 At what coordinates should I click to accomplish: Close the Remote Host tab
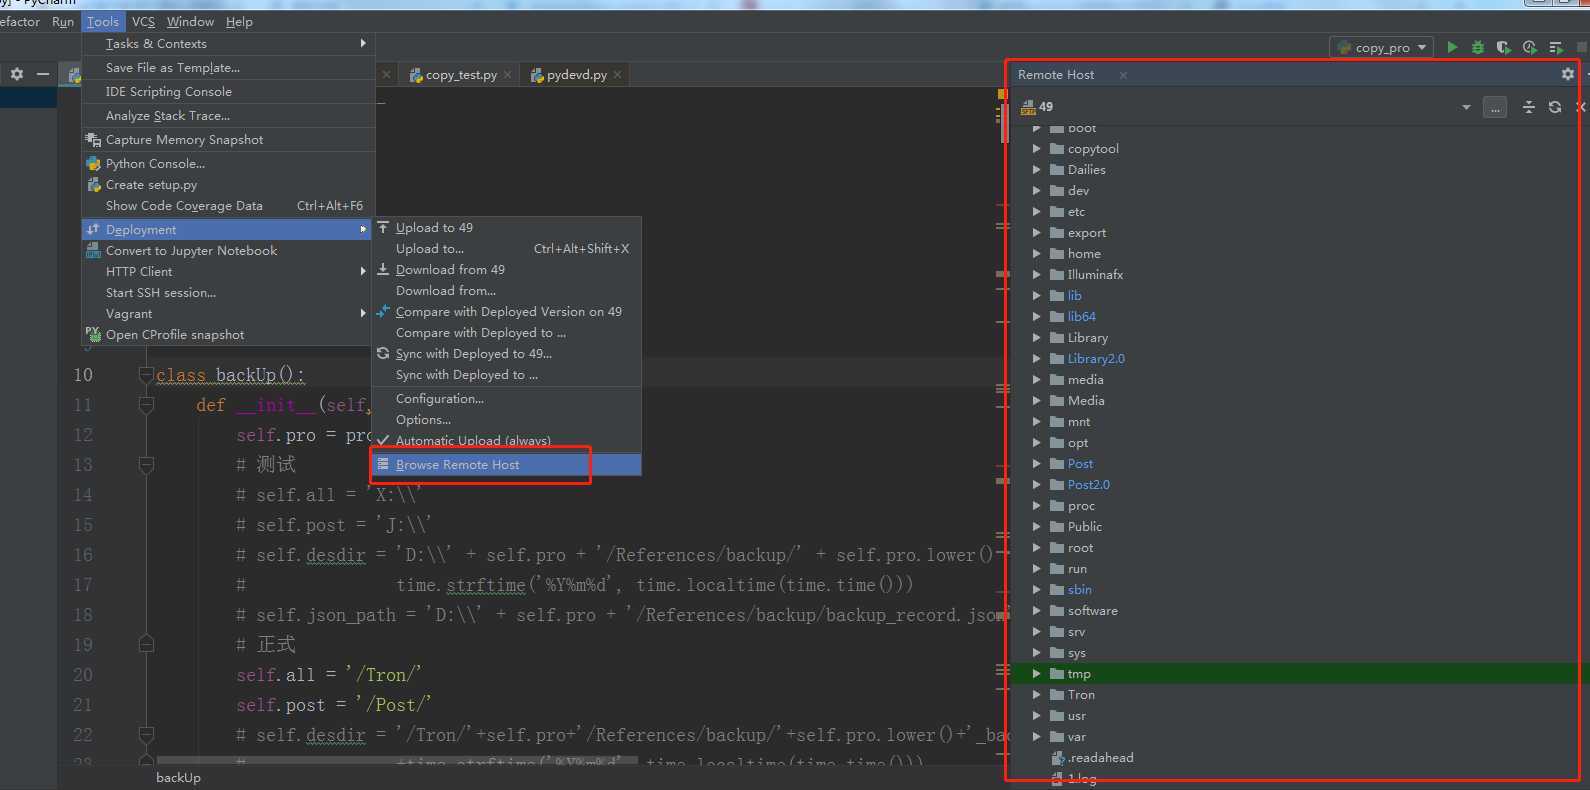[x=1123, y=75]
